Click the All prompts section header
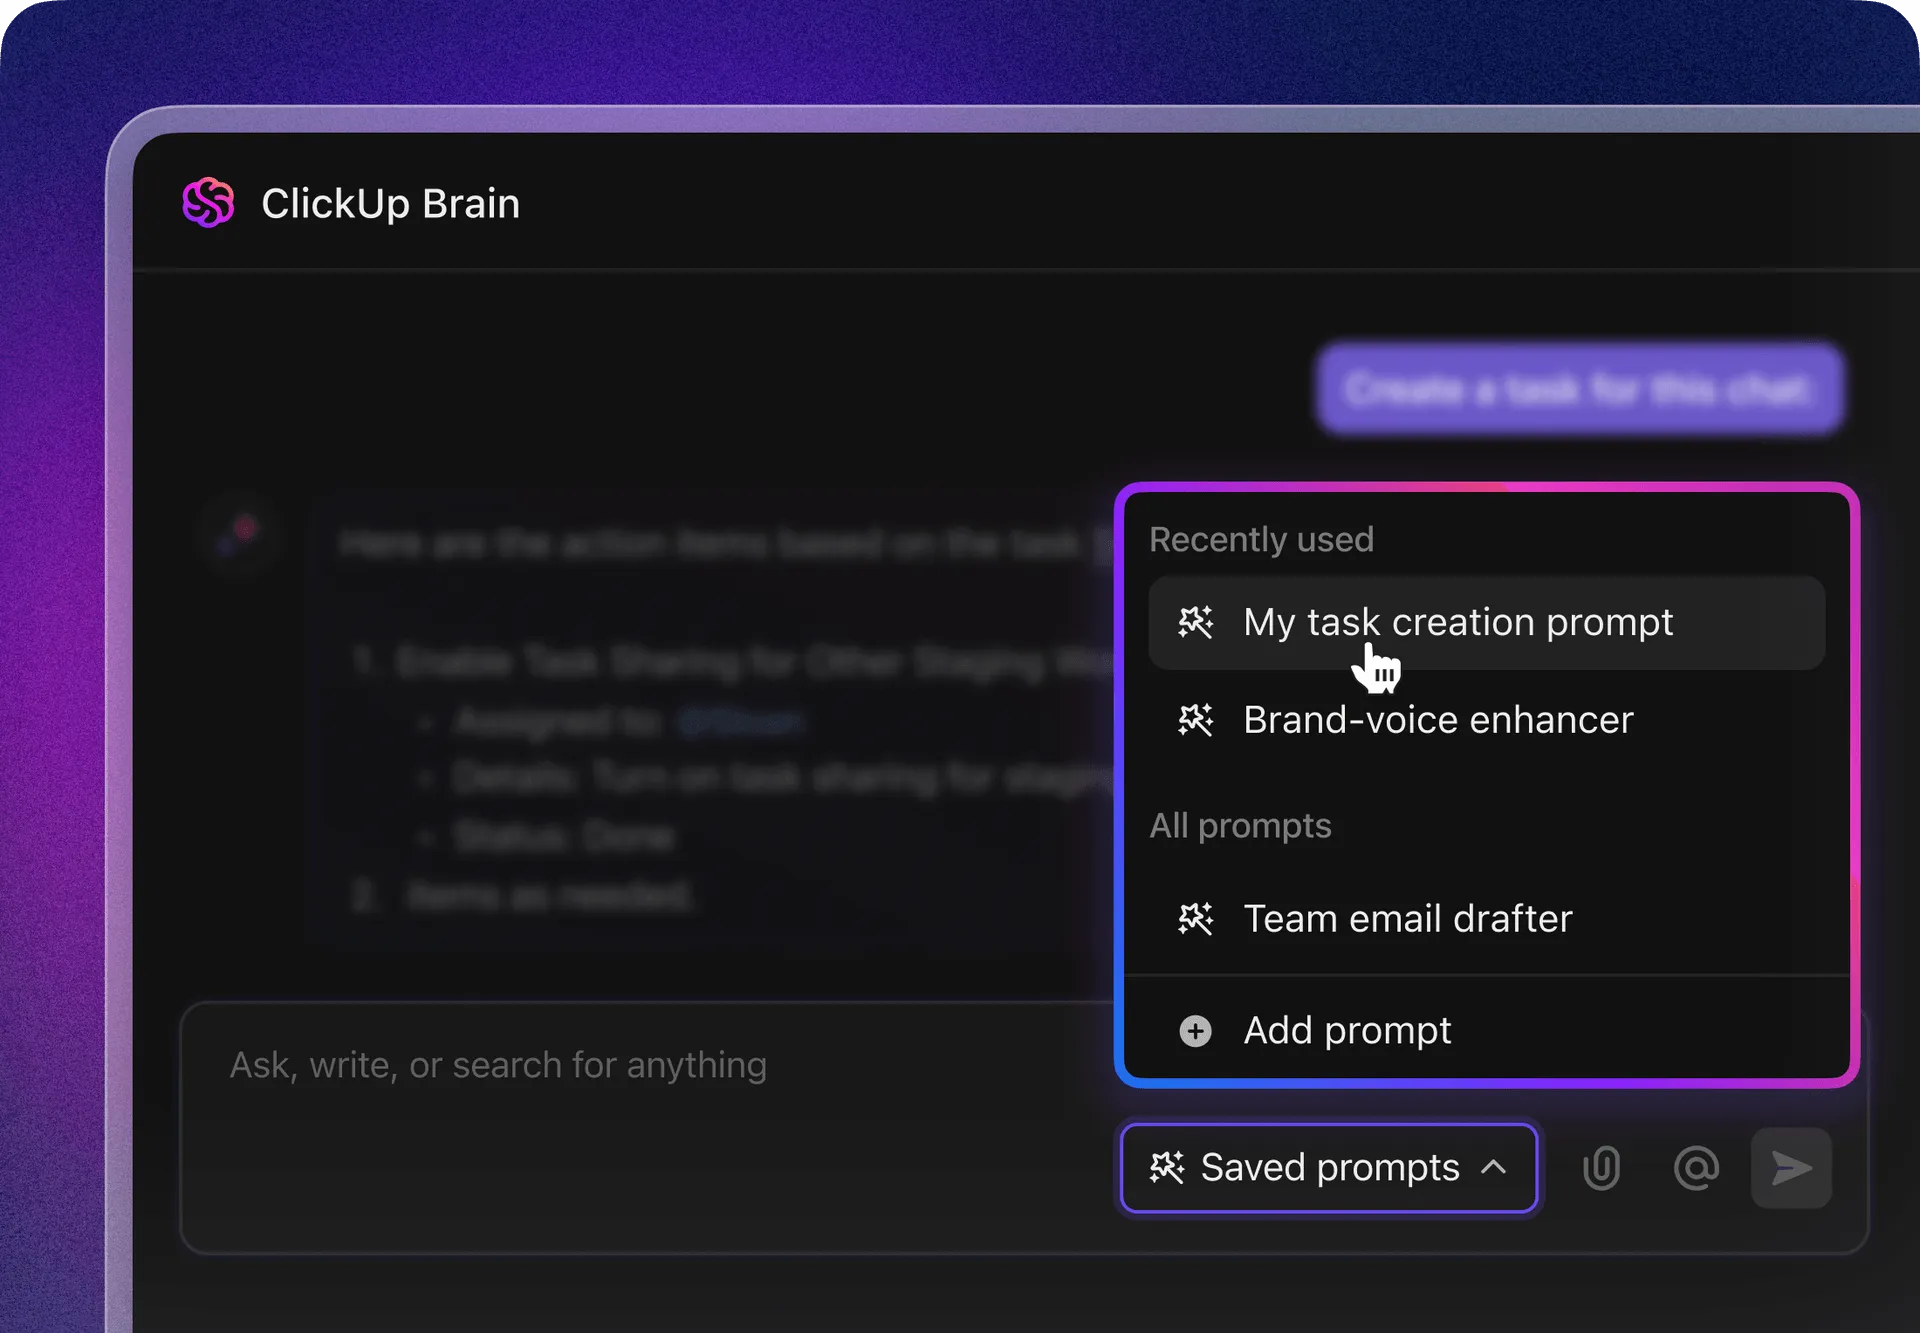Screen dimensions: 1920x1333 [x=1240, y=826]
